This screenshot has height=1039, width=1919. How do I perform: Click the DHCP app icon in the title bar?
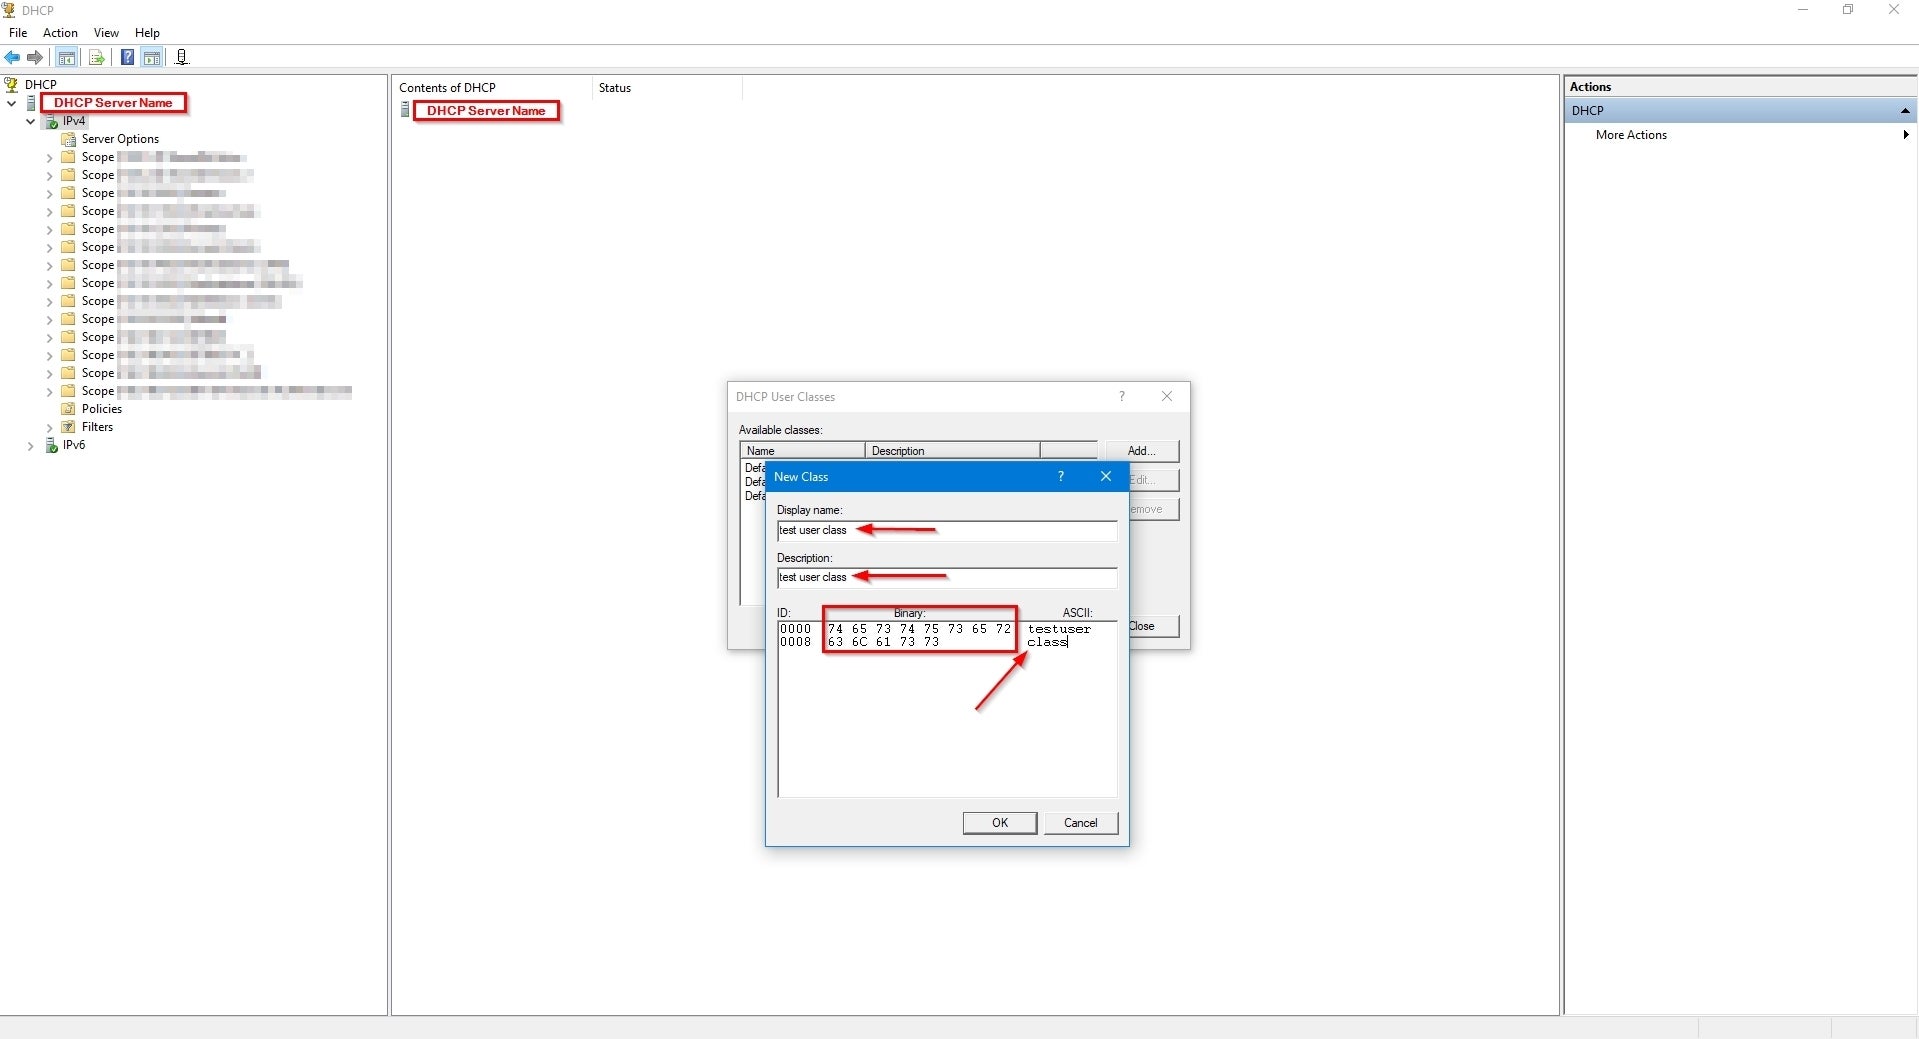click(9, 10)
